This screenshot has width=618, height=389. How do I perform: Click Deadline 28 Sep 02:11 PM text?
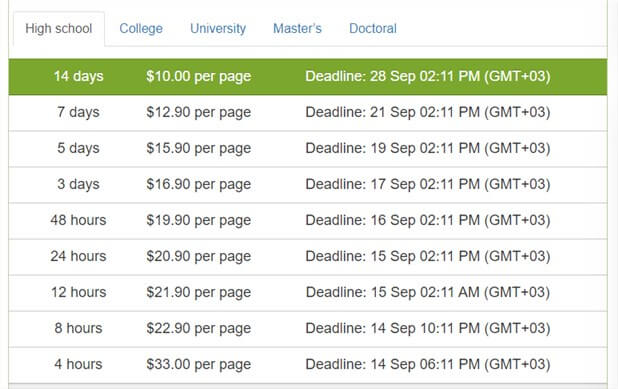(428, 76)
